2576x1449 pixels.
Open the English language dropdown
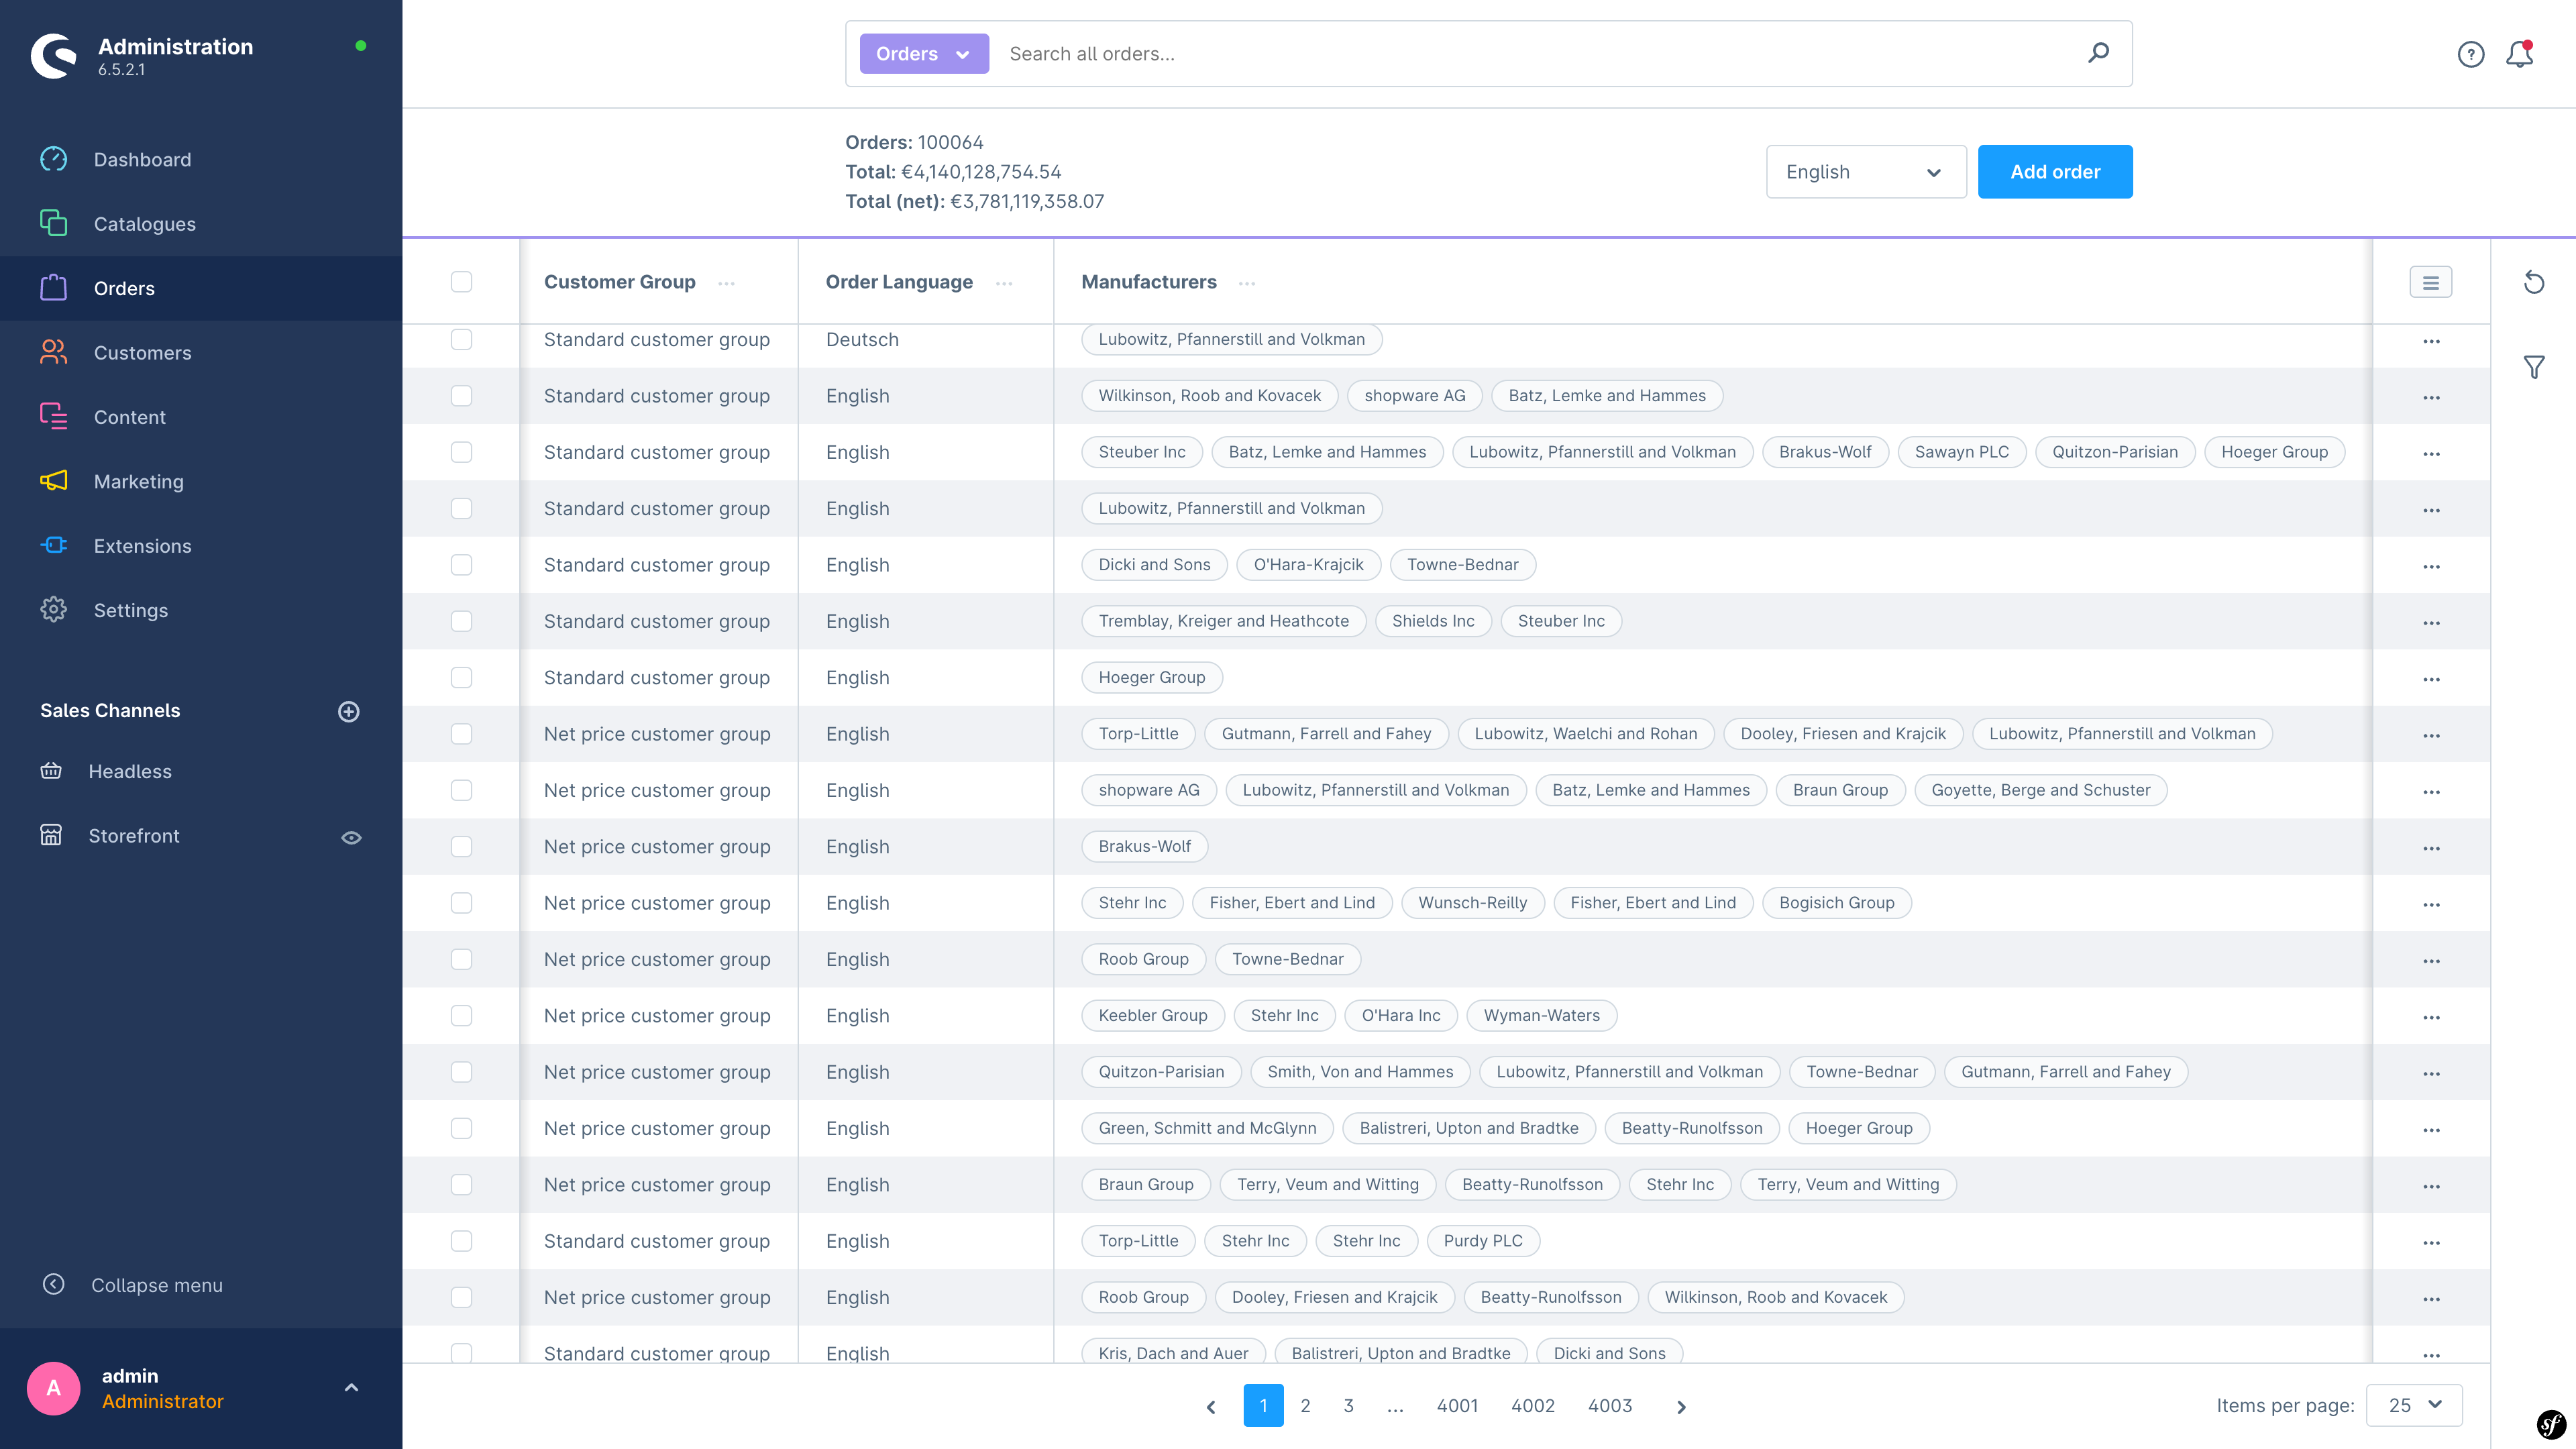[x=1865, y=172]
